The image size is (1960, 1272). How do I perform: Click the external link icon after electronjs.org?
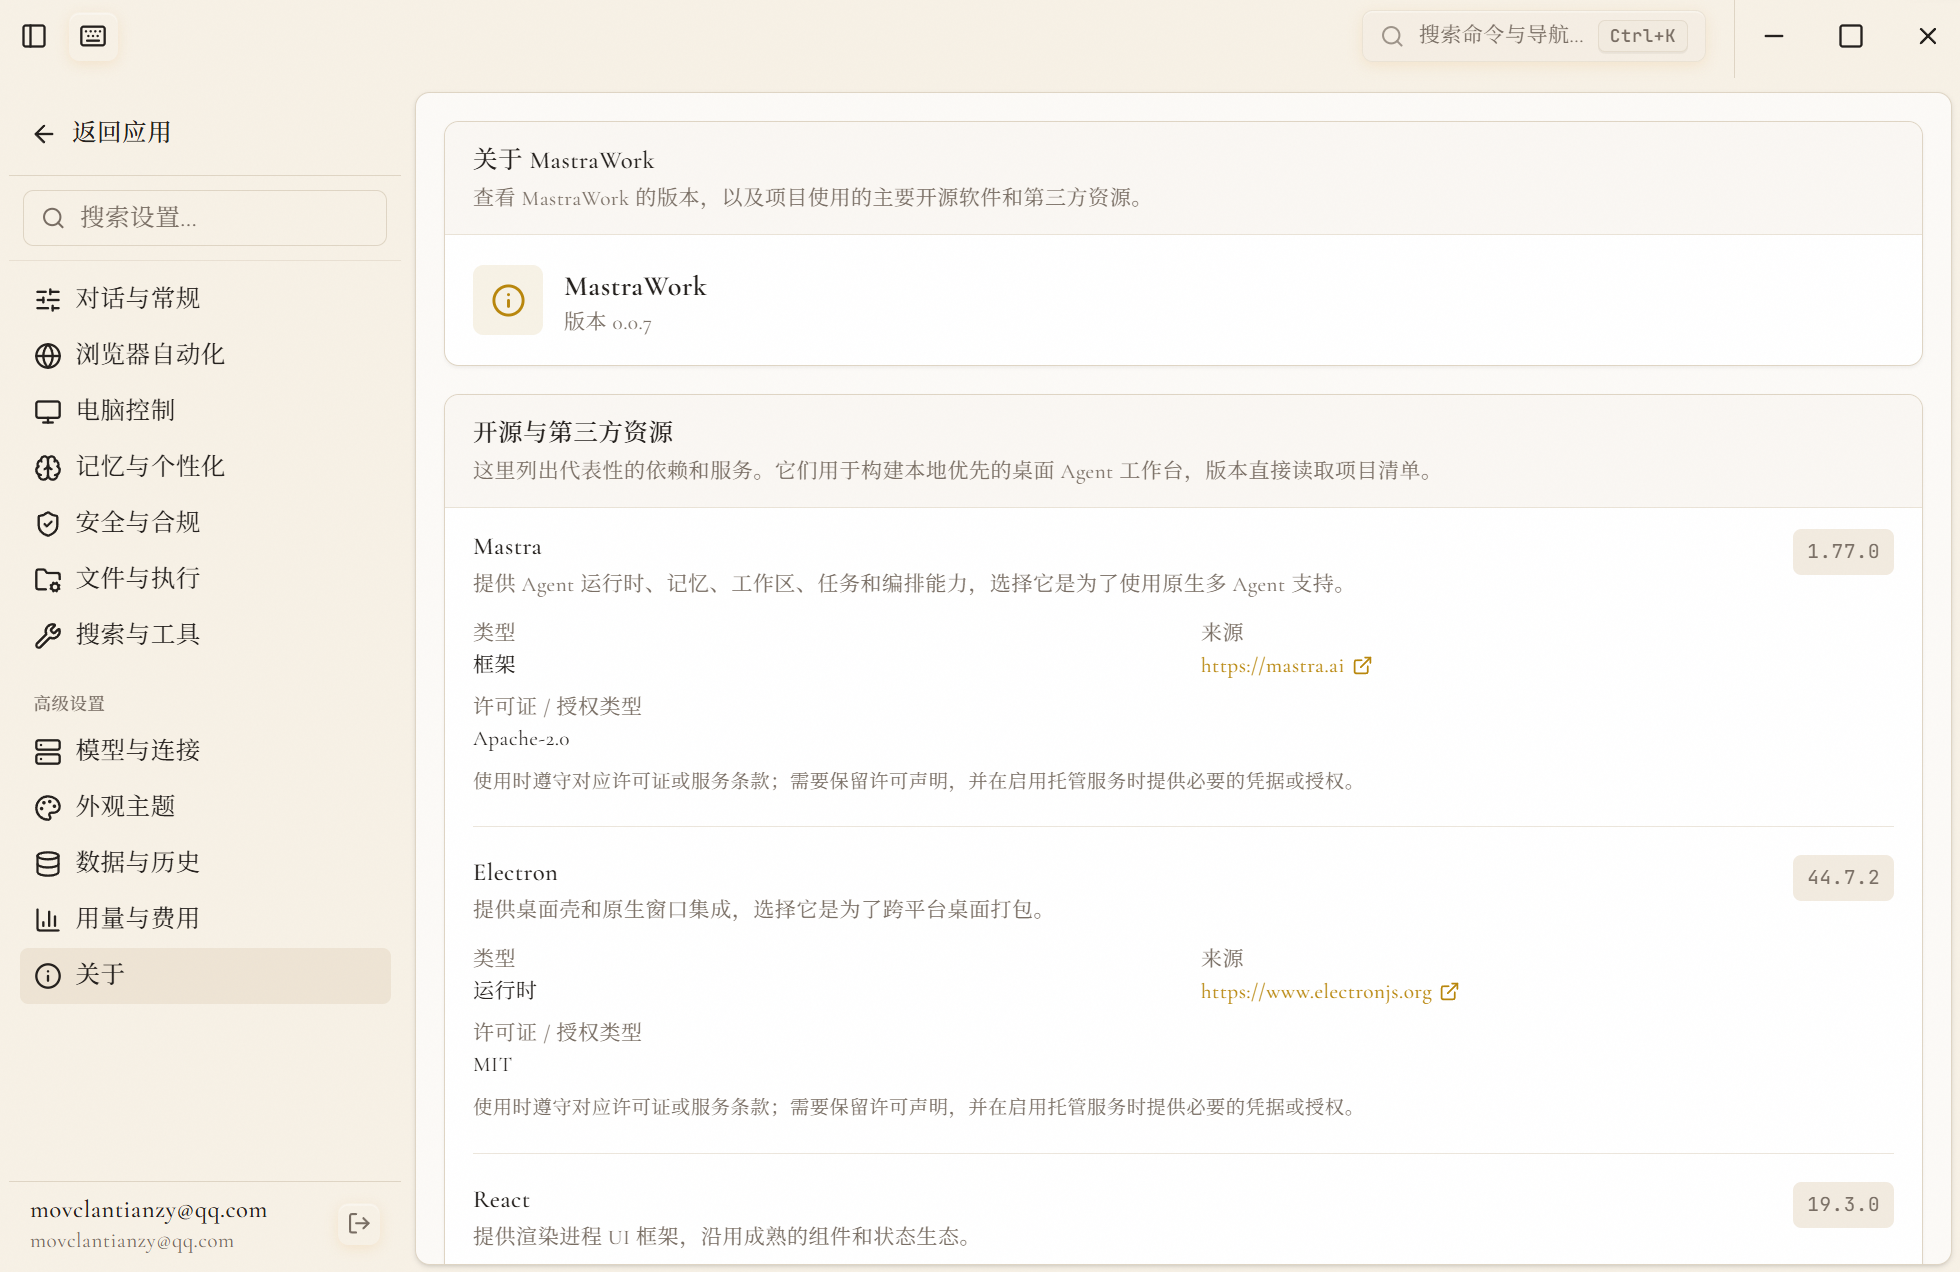pyautogui.click(x=1449, y=992)
